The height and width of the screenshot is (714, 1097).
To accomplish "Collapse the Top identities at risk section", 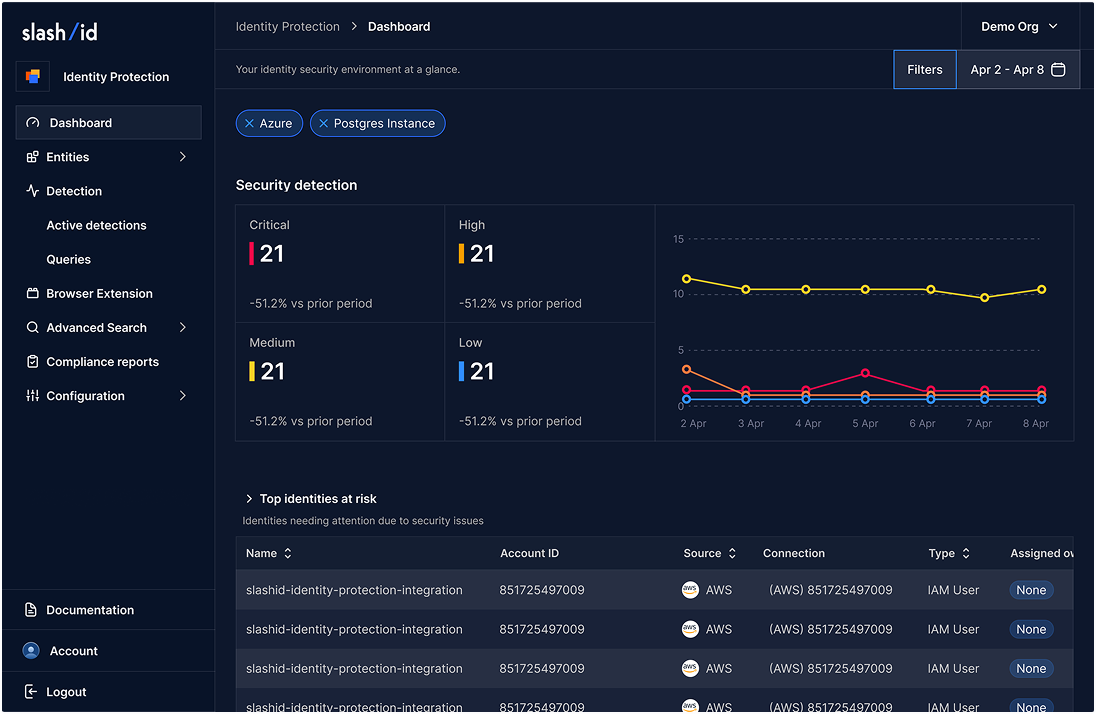I will point(249,499).
